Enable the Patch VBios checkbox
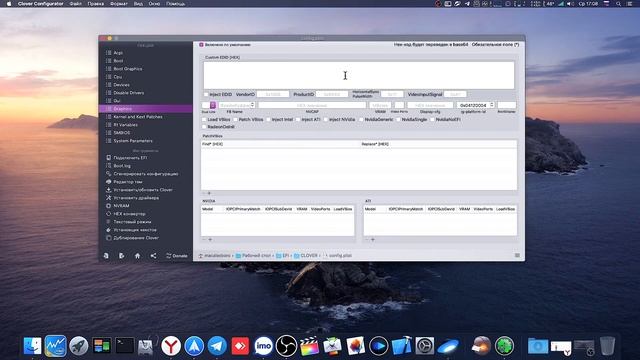640x360 pixels. click(236, 120)
